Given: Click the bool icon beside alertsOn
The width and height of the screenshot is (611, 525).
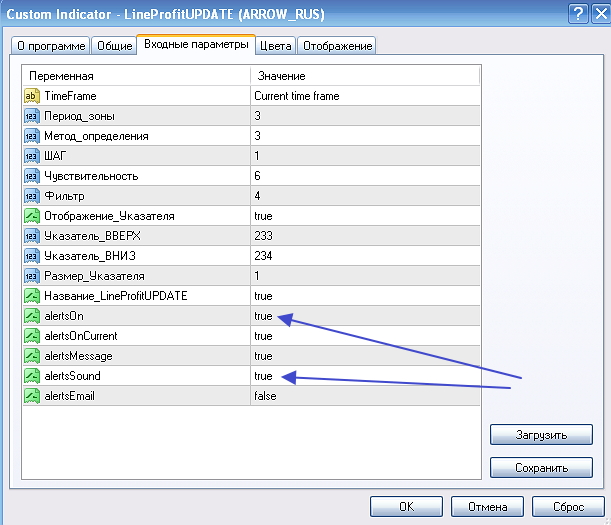Looking at the screenshot, I should 32,316.
